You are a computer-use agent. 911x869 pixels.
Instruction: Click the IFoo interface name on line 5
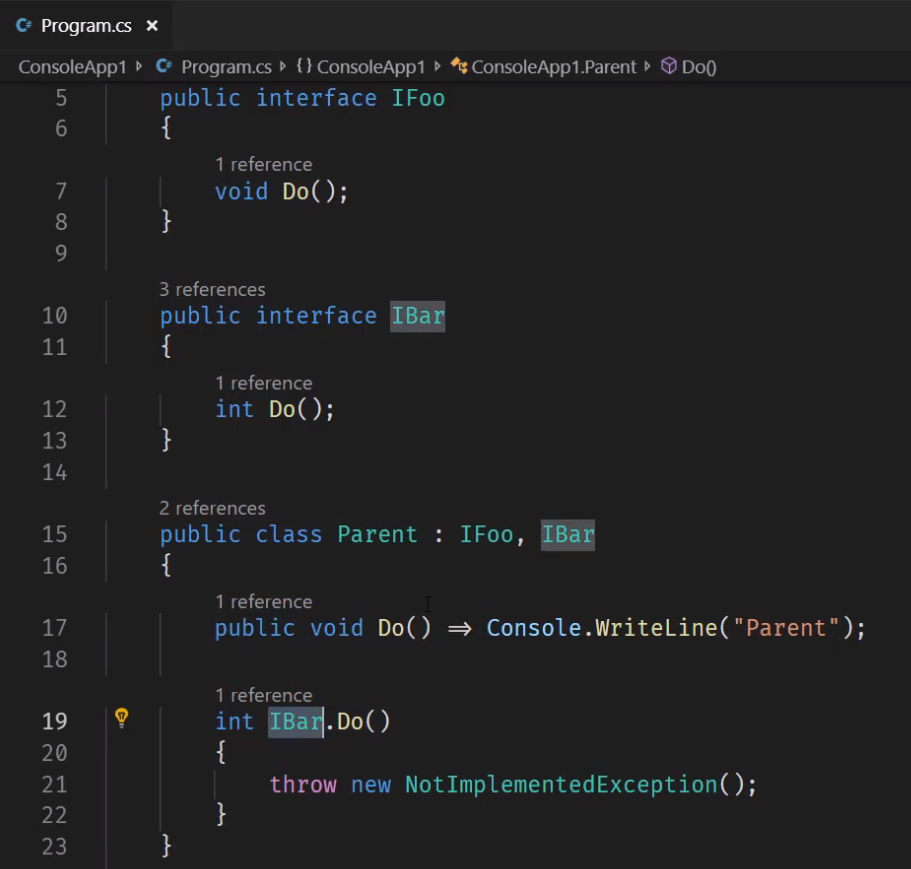tap(418, 98)
